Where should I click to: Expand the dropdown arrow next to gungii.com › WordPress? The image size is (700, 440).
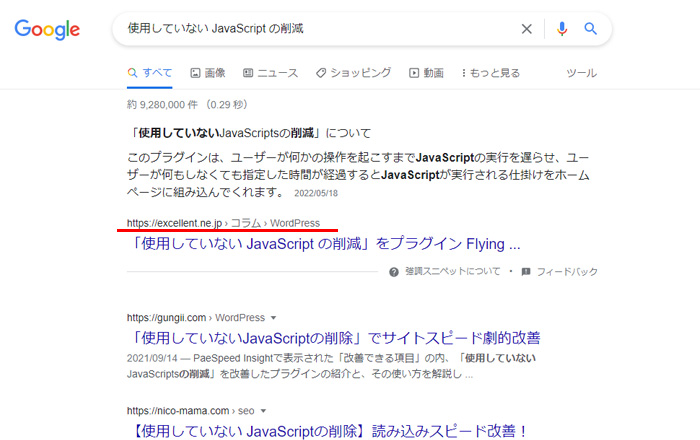(x=274, y=318)
